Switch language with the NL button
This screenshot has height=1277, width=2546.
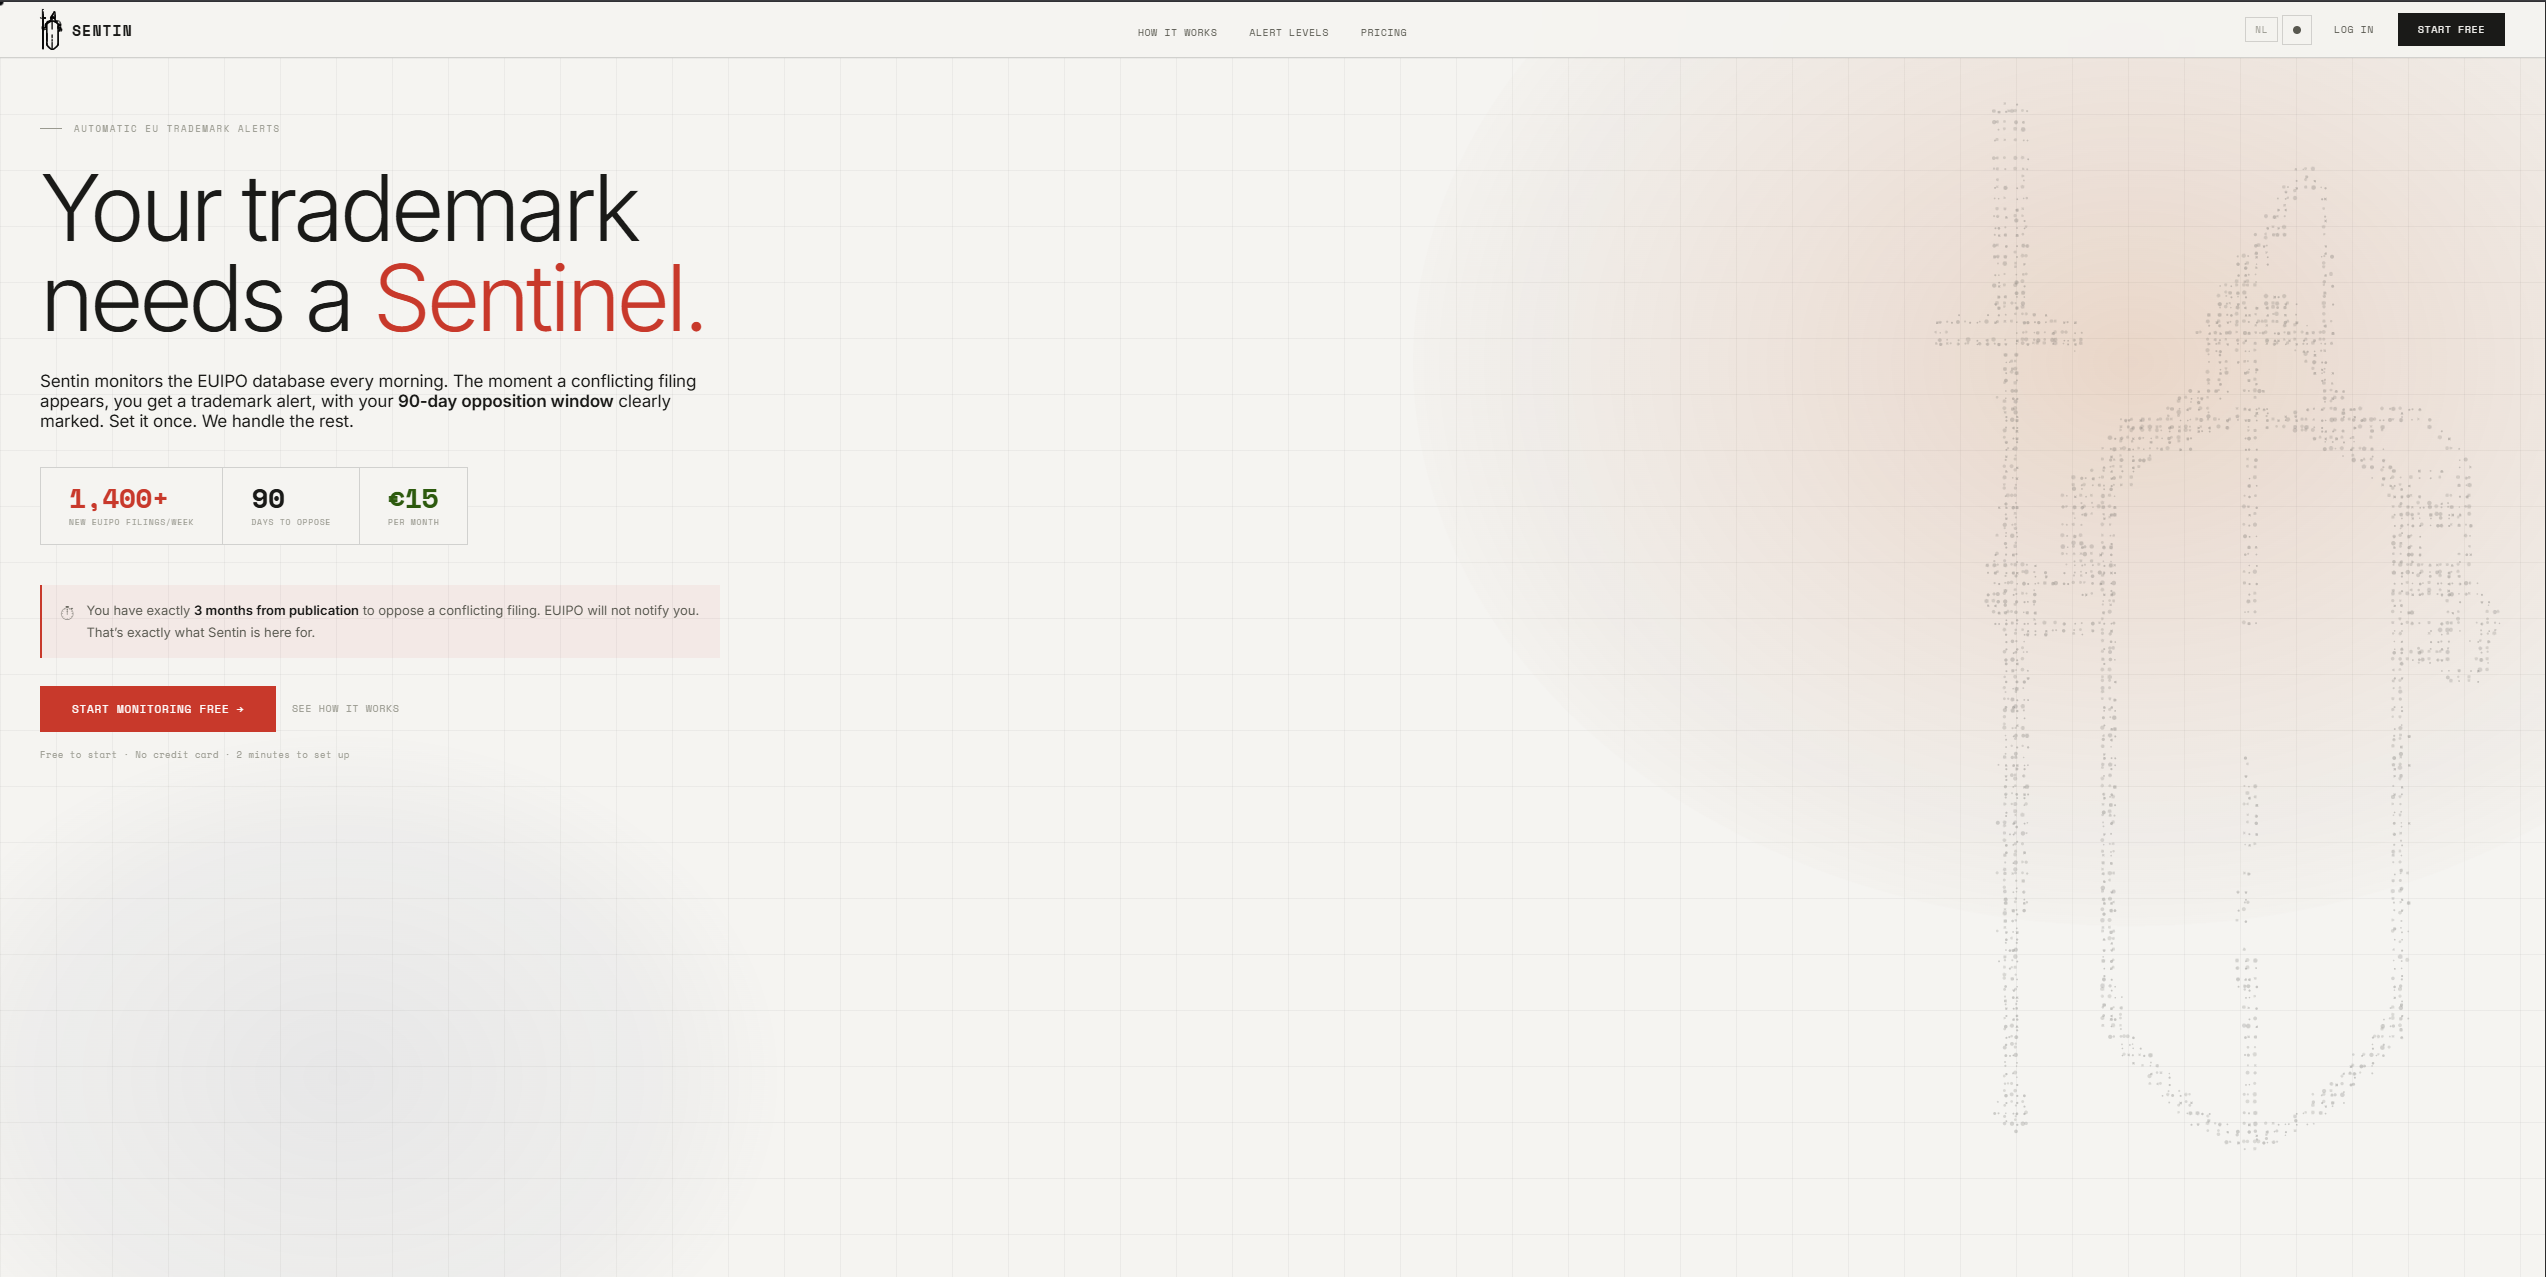pyautogui.click(x=2261, y=30)
